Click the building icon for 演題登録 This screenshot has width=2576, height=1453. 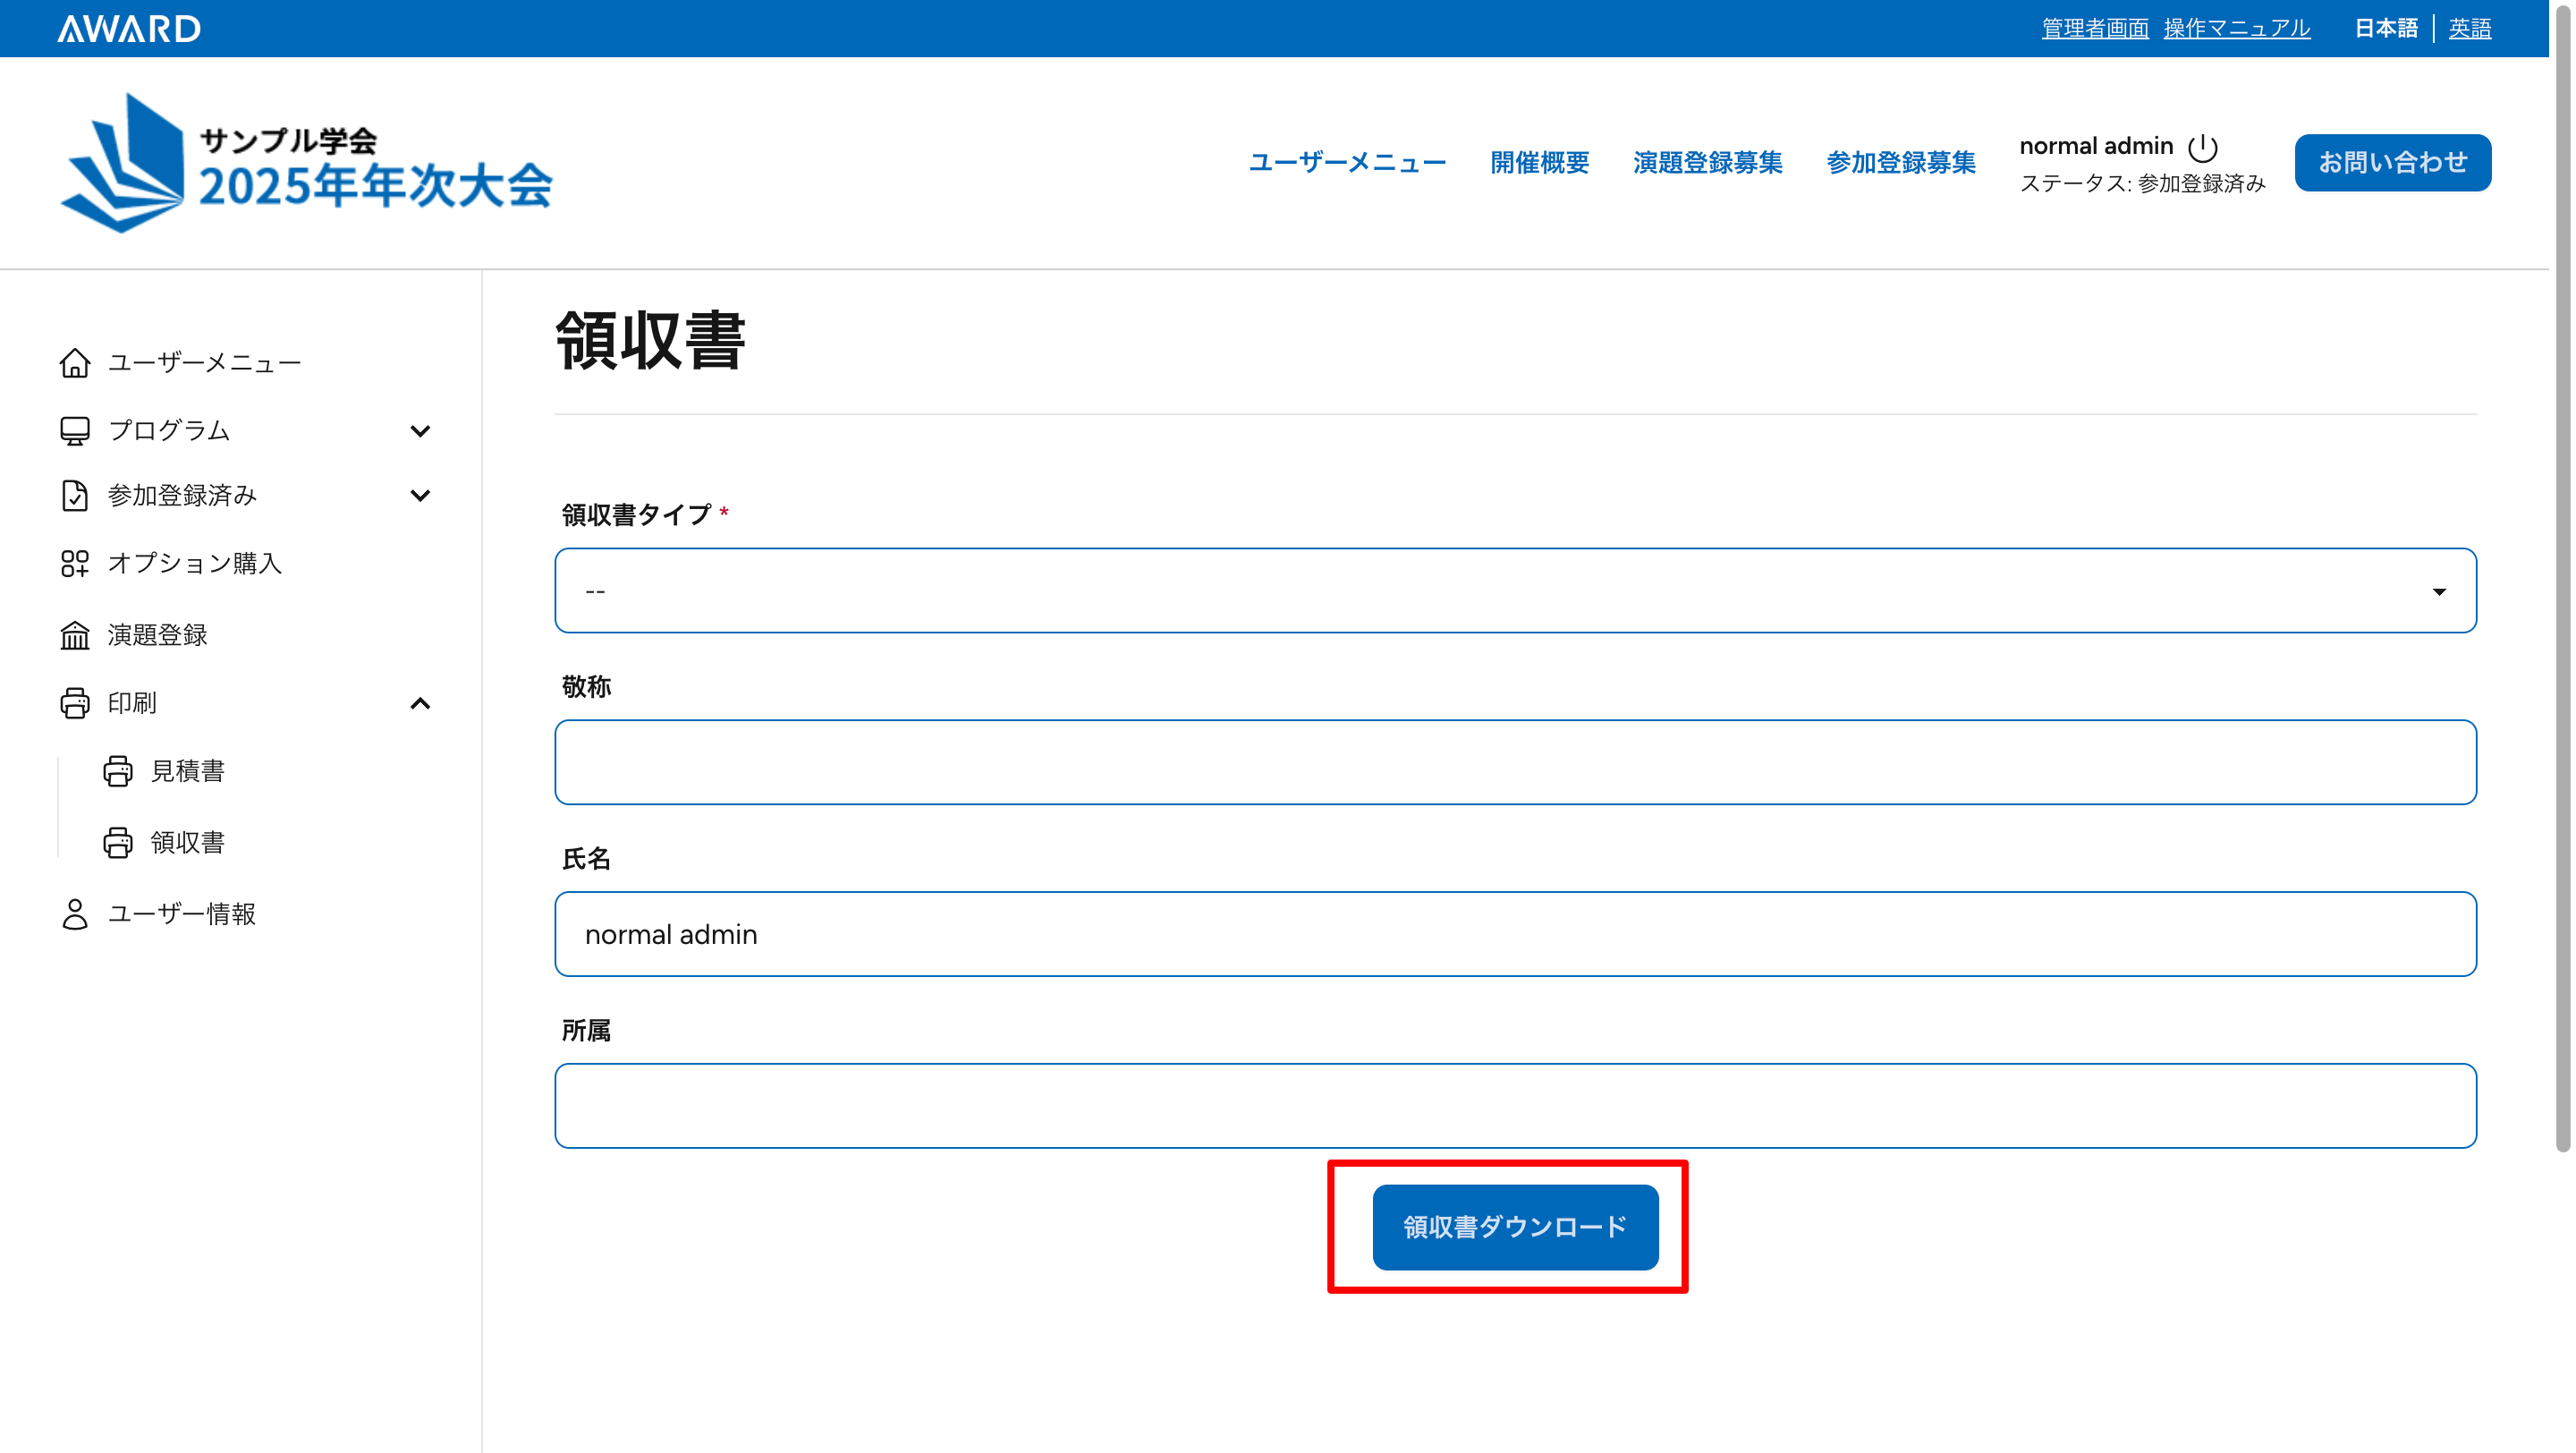coord(75,635)
